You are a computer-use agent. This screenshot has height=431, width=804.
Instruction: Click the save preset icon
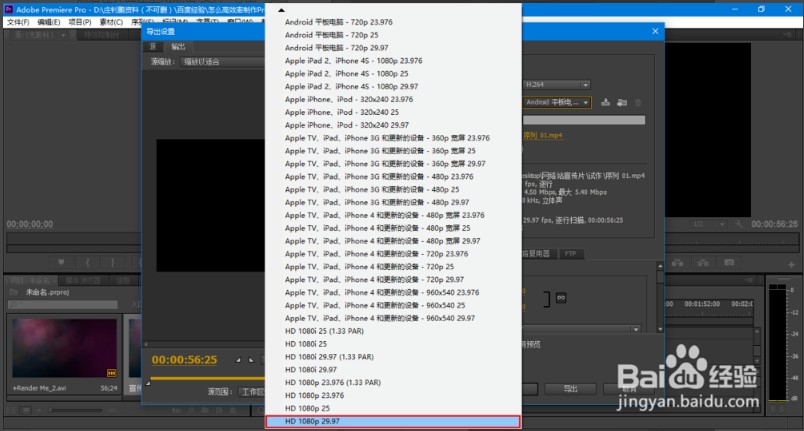click(x=606, y=102)
